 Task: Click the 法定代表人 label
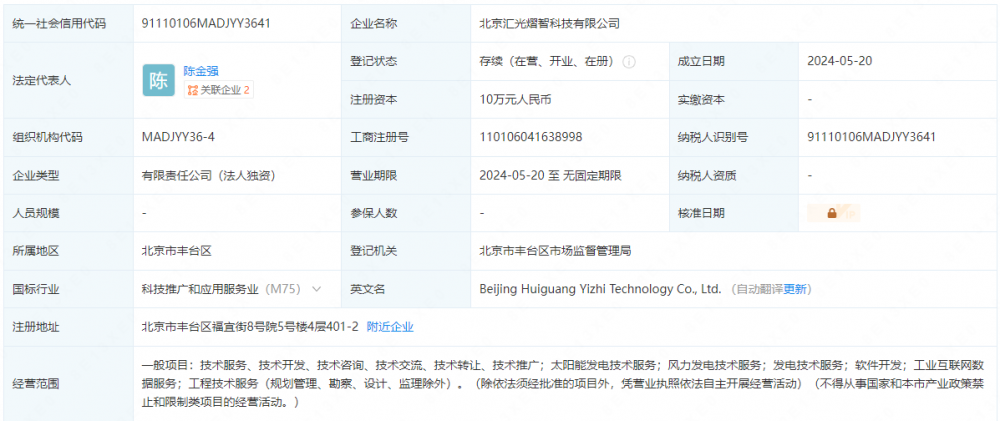[x=41, y=80]
